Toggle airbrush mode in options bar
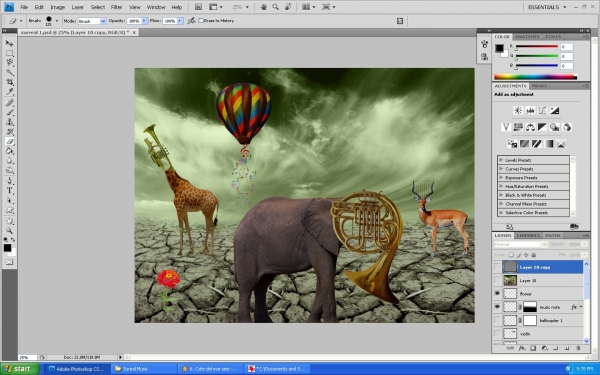This screenshot has width=600, height=375. [x=191, y=21]
